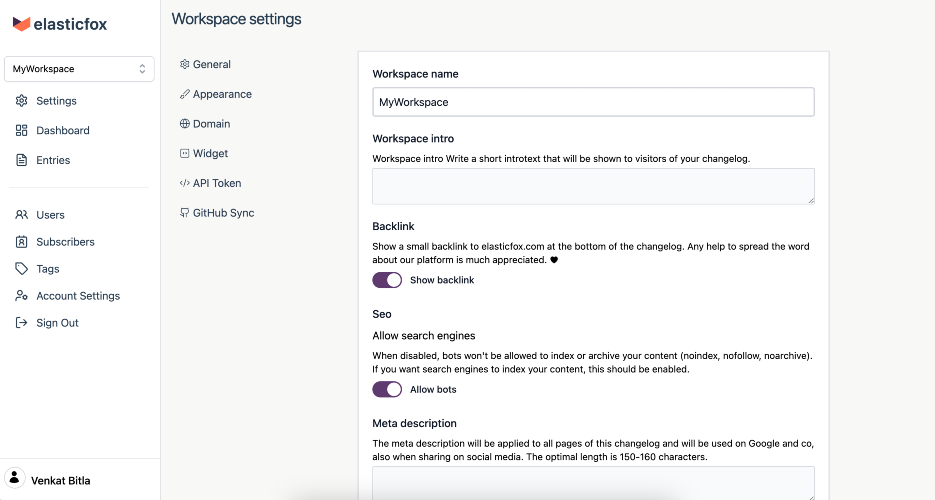Open the API Token tab
Screen dimensions: 935x500
pos(210,183)
